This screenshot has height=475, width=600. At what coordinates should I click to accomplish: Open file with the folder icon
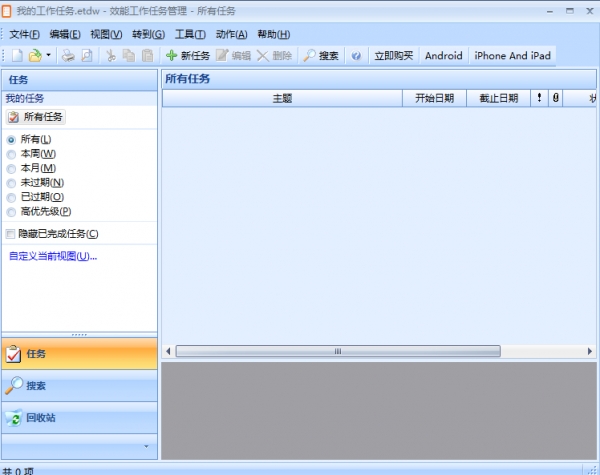35,56
